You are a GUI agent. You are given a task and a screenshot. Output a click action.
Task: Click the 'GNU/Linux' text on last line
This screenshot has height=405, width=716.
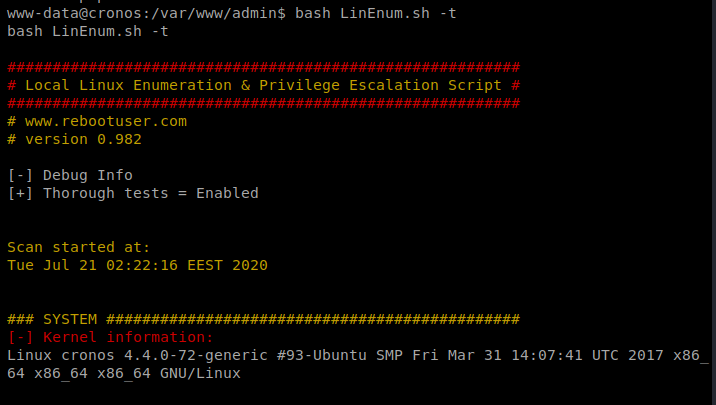tap(200, 373)
